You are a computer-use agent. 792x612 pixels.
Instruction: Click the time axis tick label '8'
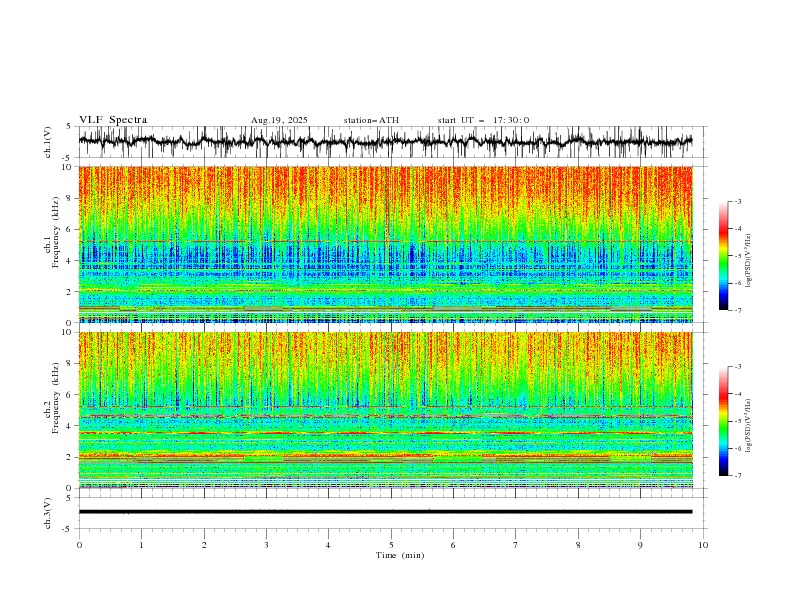[x=578, y=545]
